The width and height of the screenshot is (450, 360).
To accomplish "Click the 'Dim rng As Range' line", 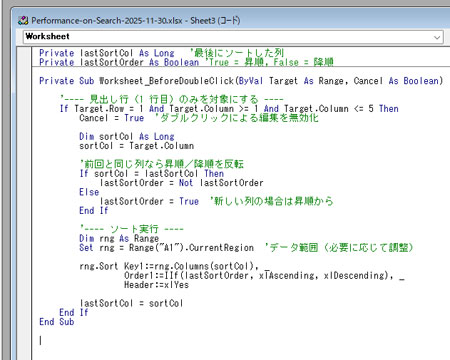I will [x=119, y=239].
